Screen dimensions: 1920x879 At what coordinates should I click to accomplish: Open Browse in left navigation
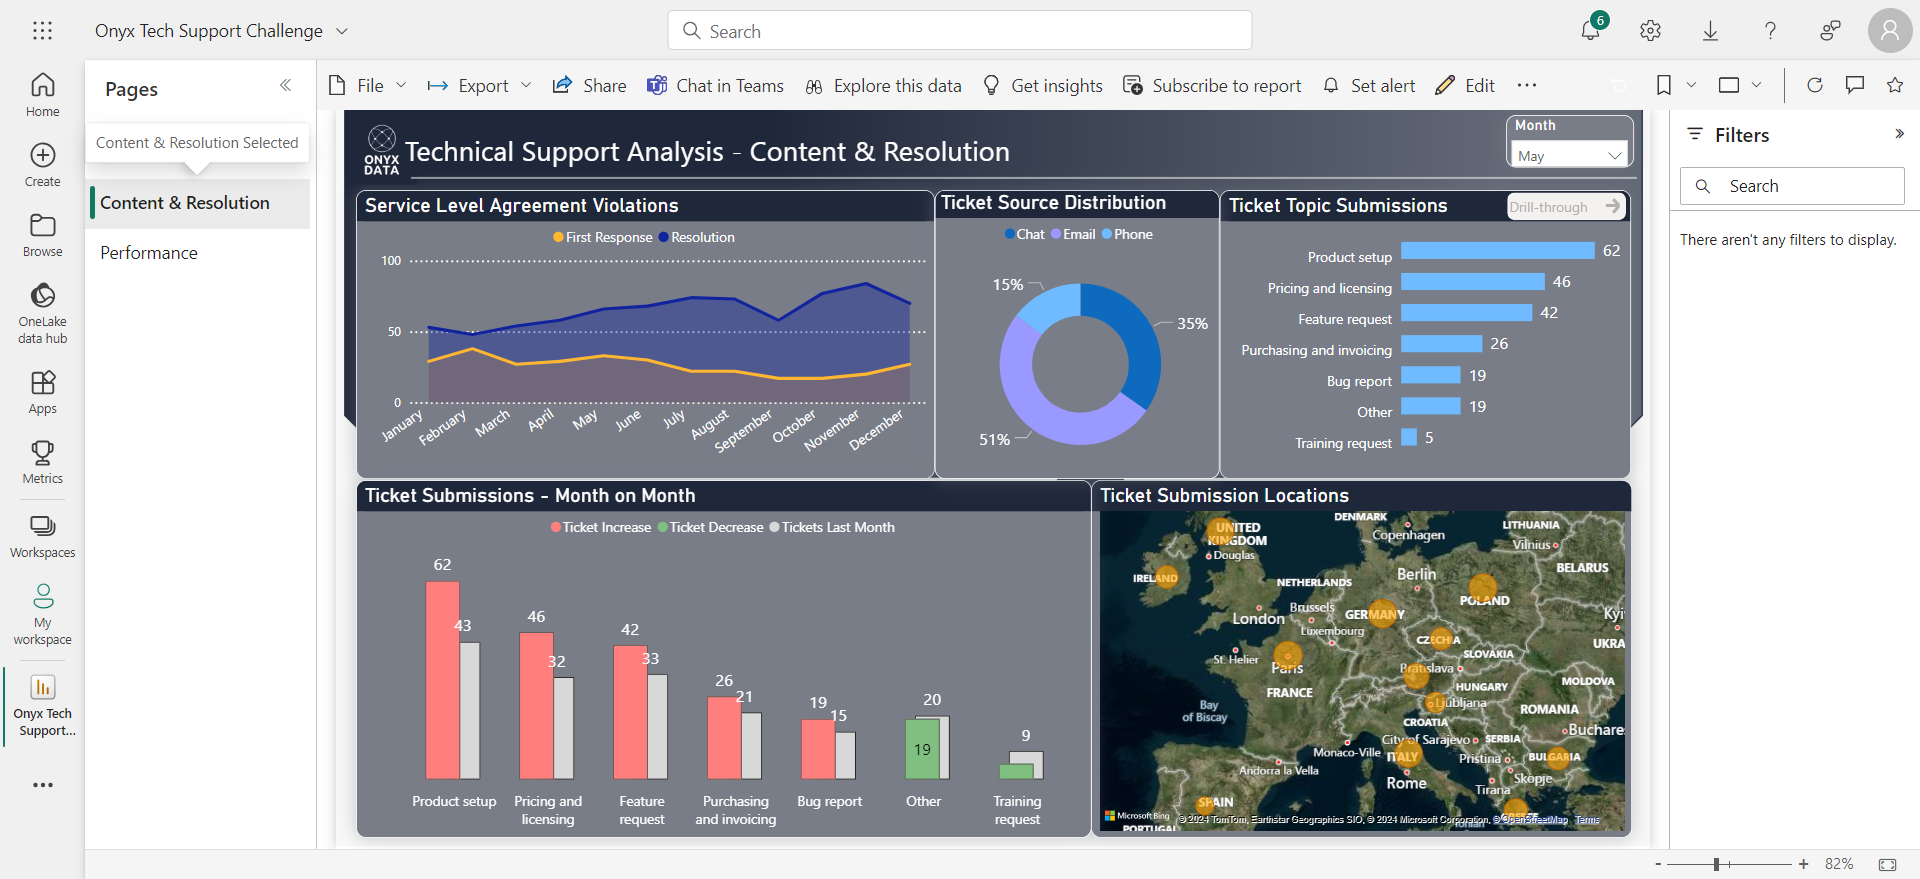pos(42,235)
